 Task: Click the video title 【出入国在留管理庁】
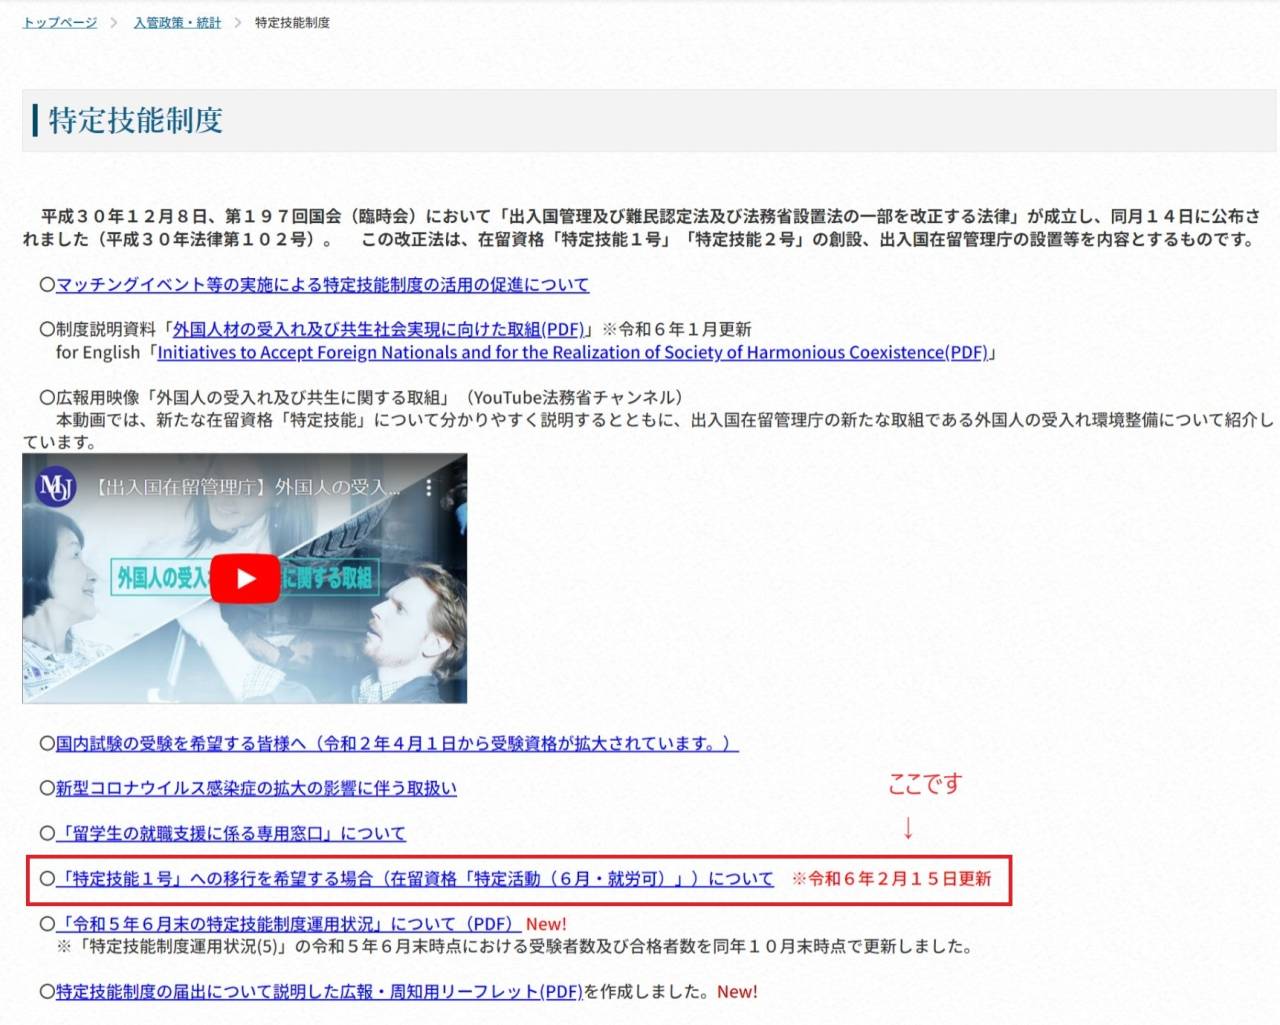point(246,488)
